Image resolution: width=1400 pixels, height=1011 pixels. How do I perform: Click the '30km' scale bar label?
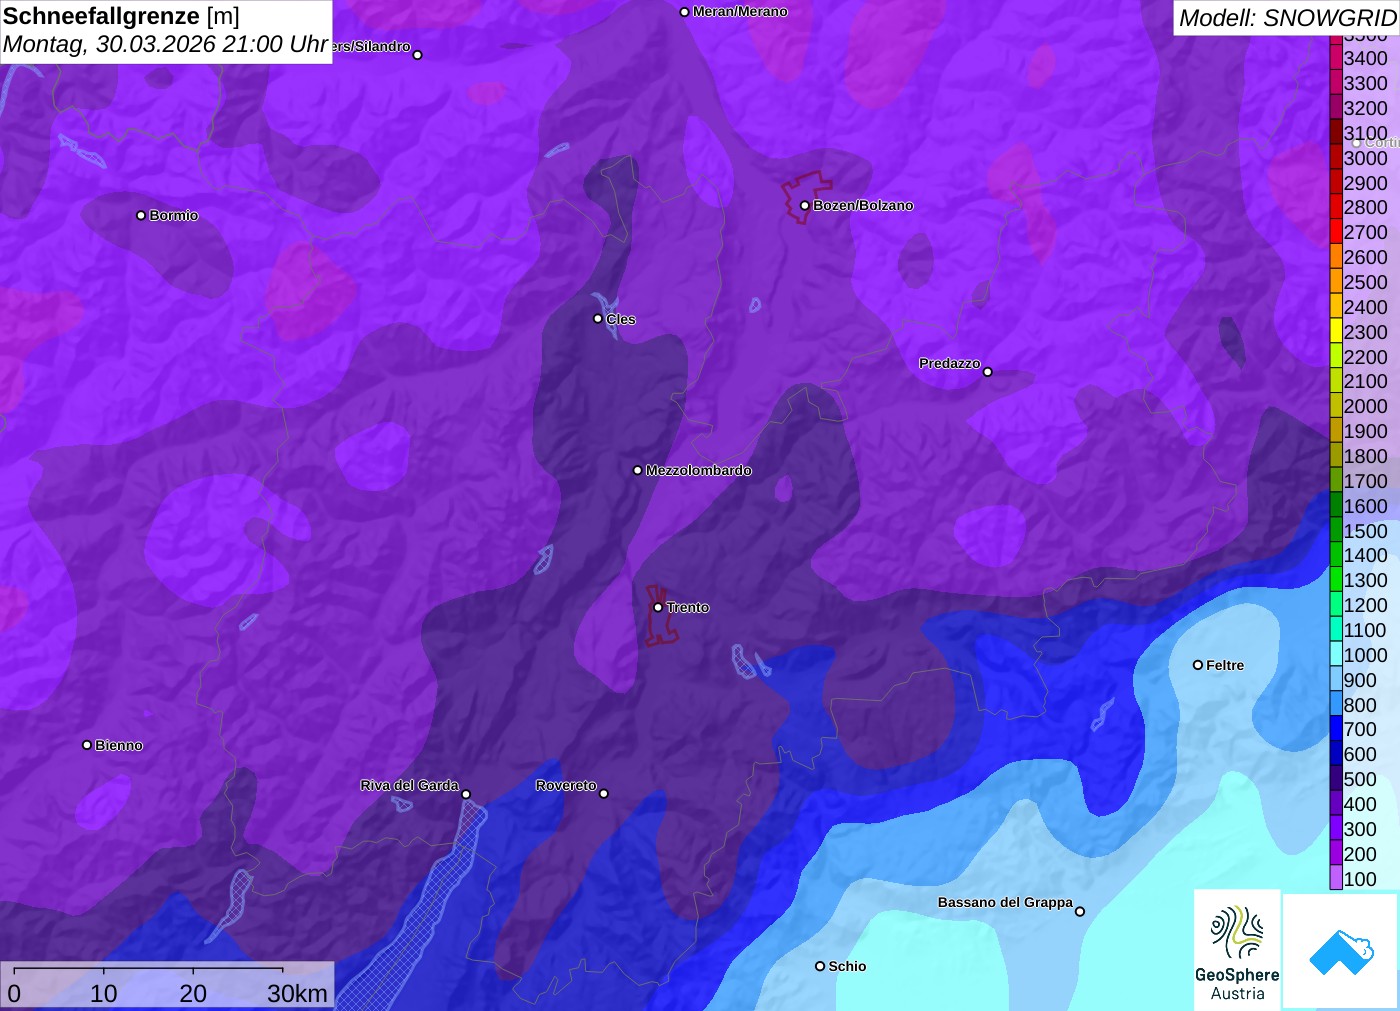point(297,993)
